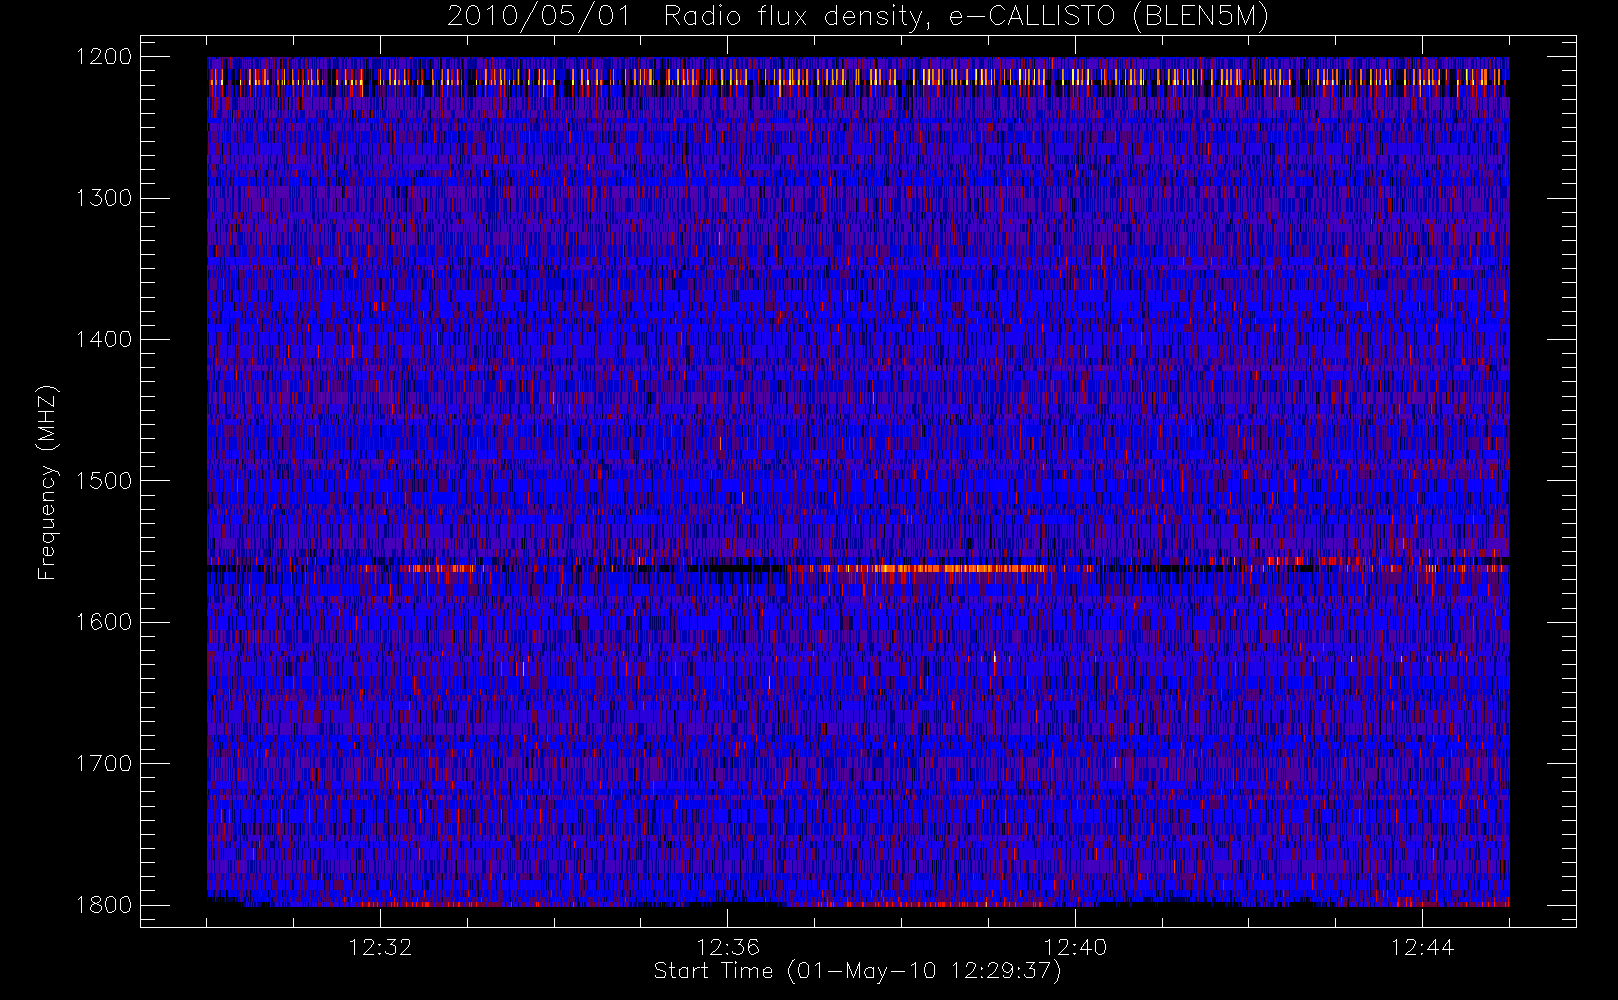Click the 12:40 time tick label
The width and height of the screenshot is (1618, 1000).
tap(1075, 947)
